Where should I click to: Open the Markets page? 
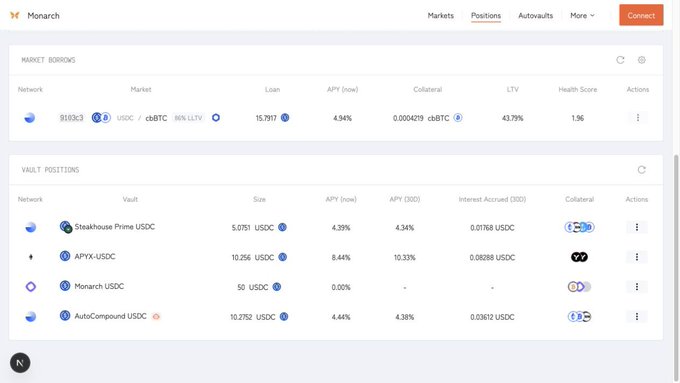[441, 16]
